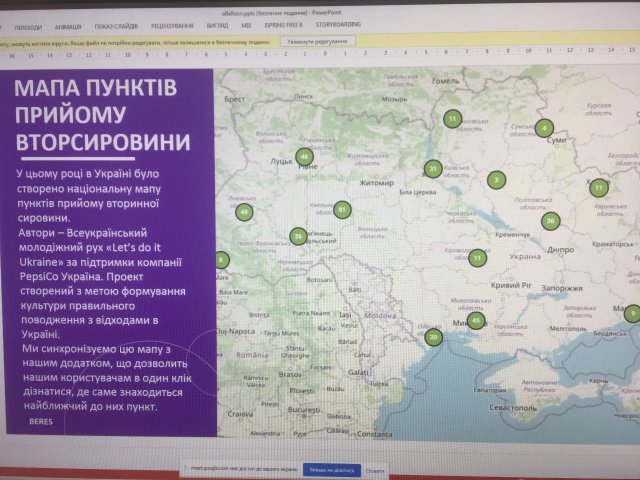Select the cluster marker 36 near Дніпро
This screenshot has width=640, height=480.
(x=550, y=221)
